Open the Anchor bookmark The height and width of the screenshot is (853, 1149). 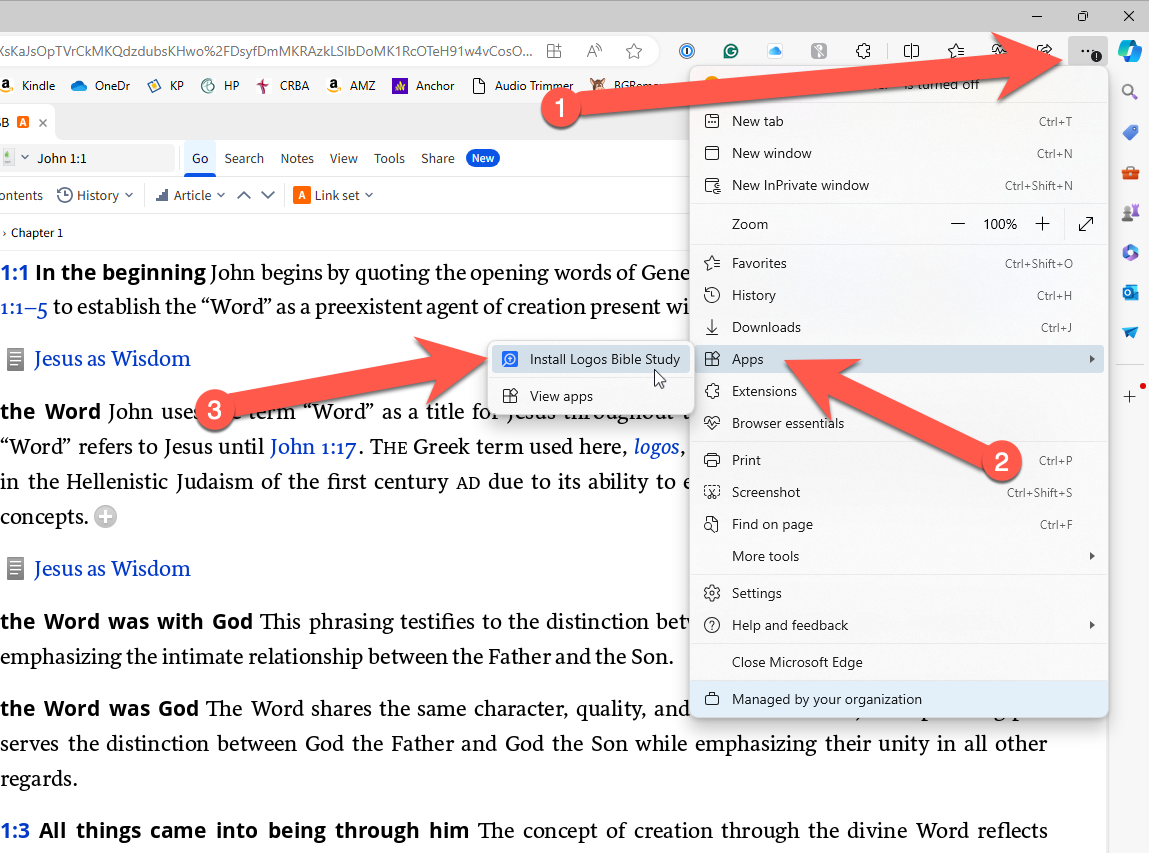(424, 86)
